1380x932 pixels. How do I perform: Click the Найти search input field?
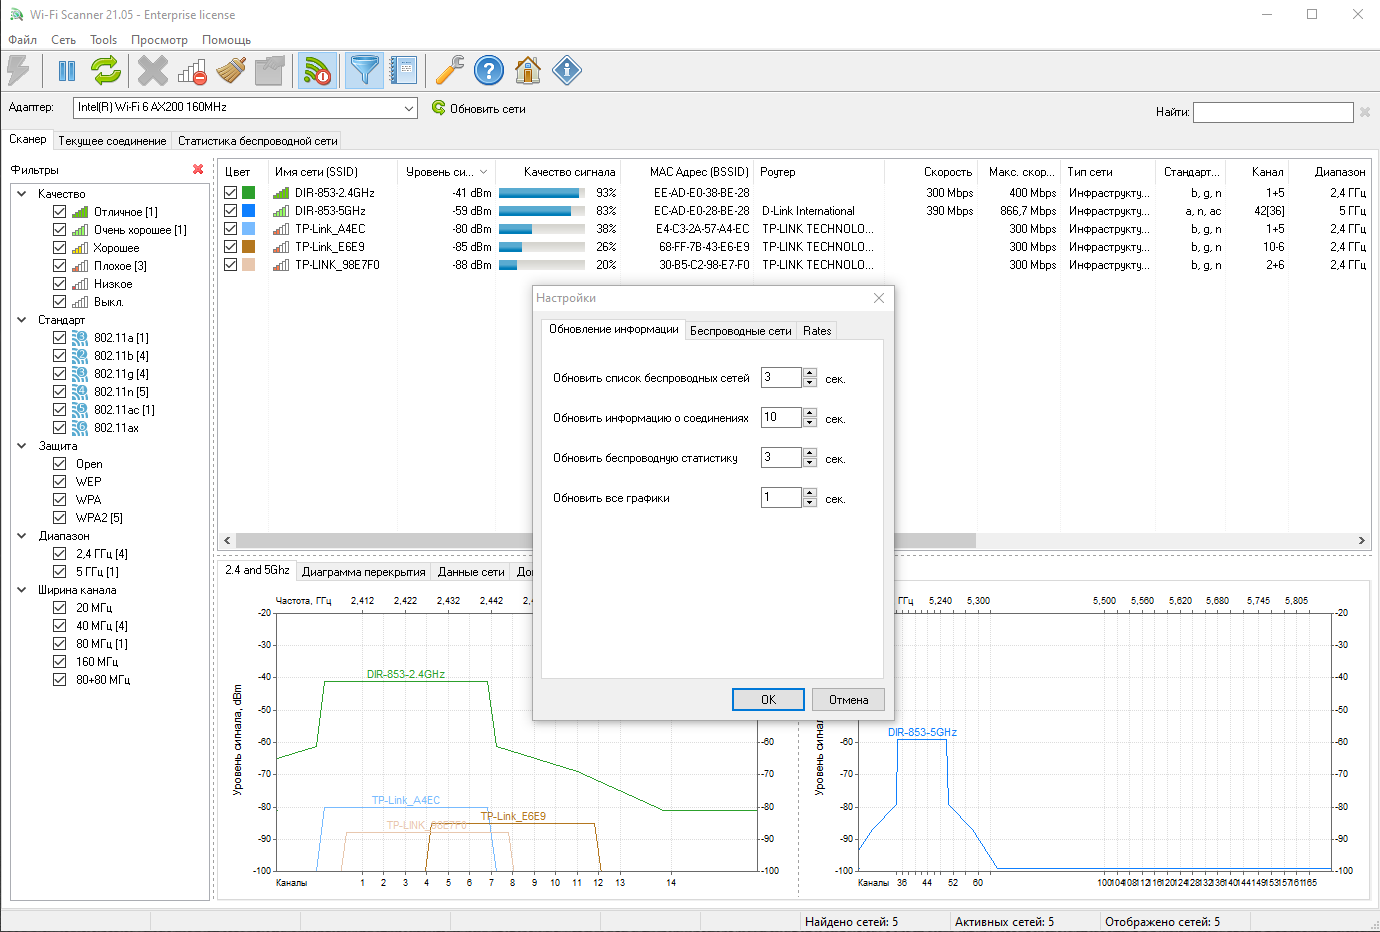tap(1272, 112)
